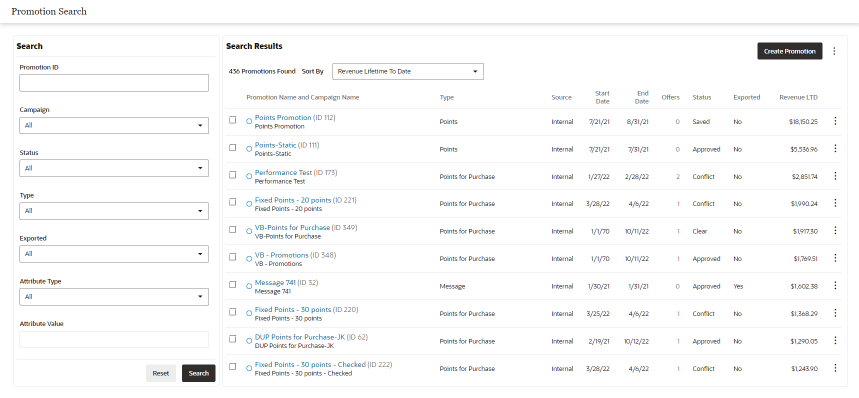Select the Points-Static row checkbox
The height and width of the screenshot is (398, 859).
coord(233,147)
